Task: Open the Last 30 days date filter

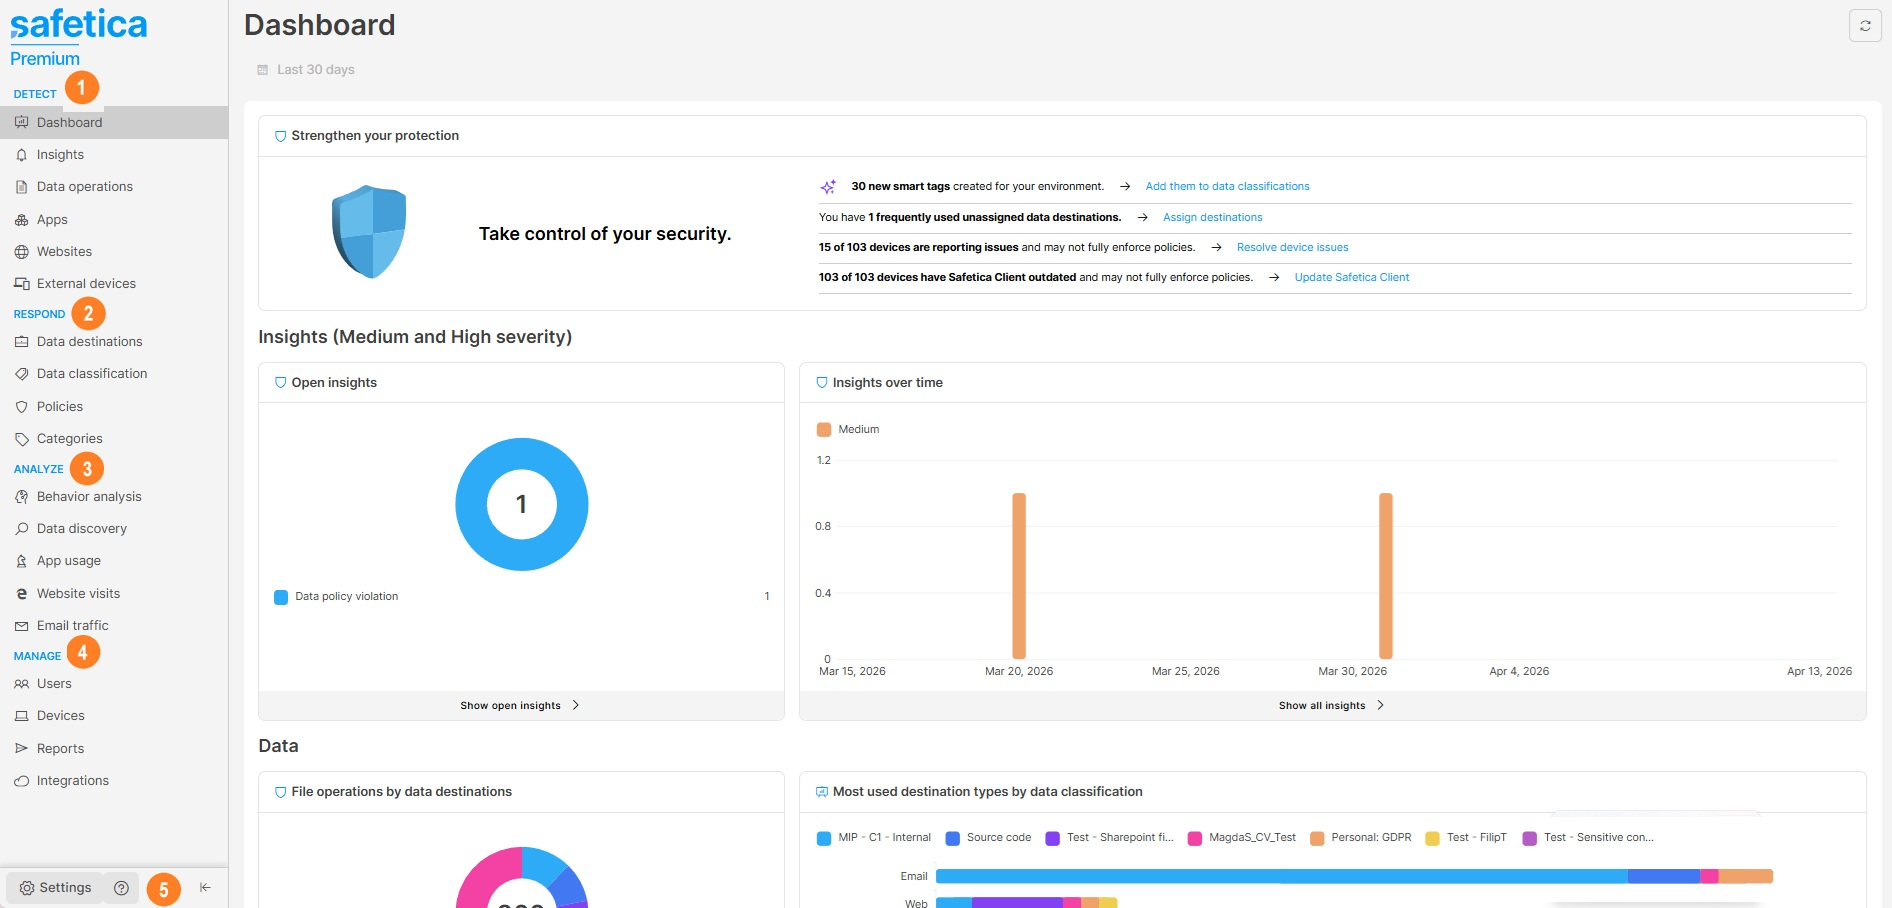Action: point(306,70)
